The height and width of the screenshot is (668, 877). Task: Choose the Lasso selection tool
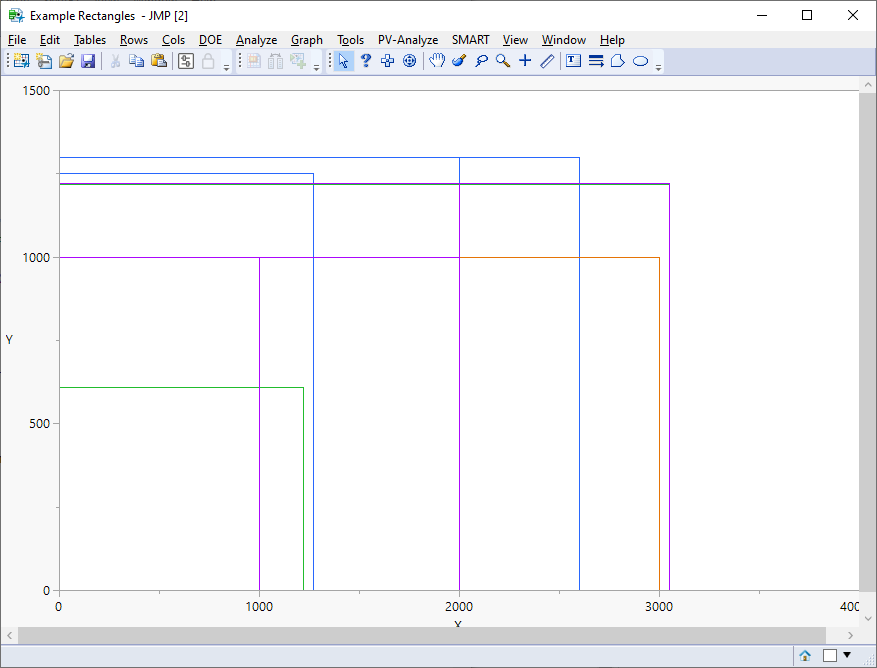(x=481, y=60)
